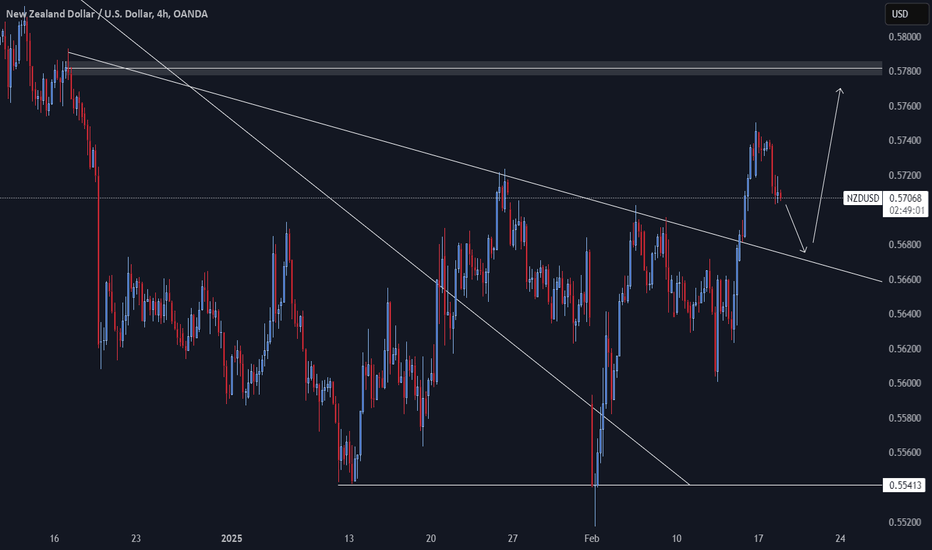This screenshot has width=932, height=550.
Task: Click the 0.56600 price axis label
Action: pos(905,279)
